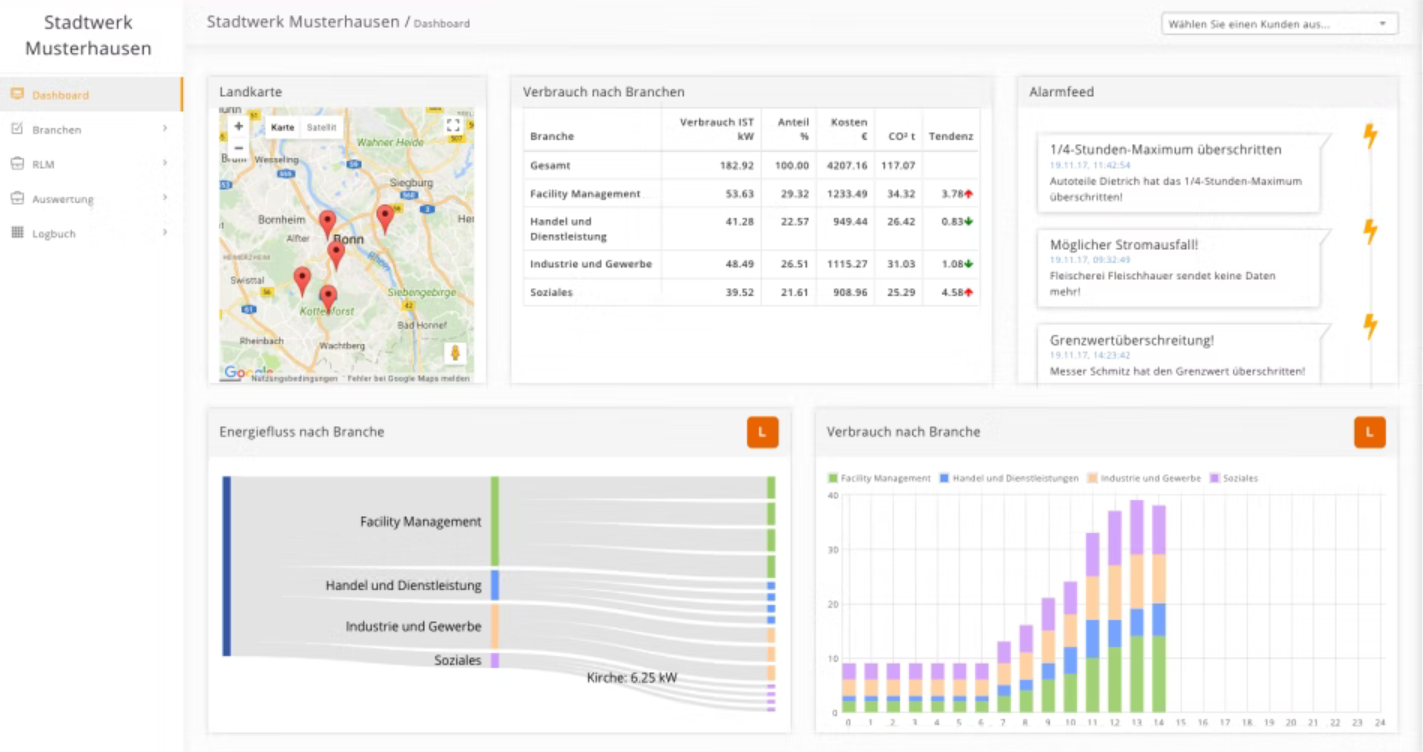Screen dimensions: 1423x752
Task: Zoom in on the map
Action: pos(238,127)
